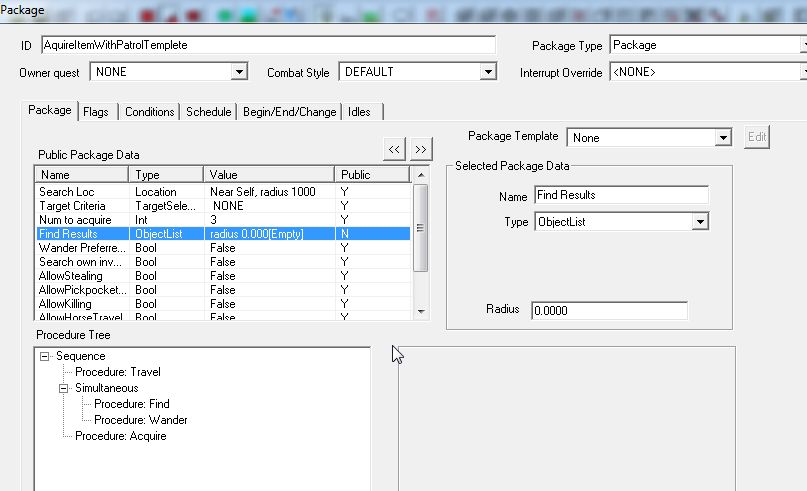Screen dimensions: 807x491
Task: Click the TargetSele... type cell
Action: (x=165, y=206)
